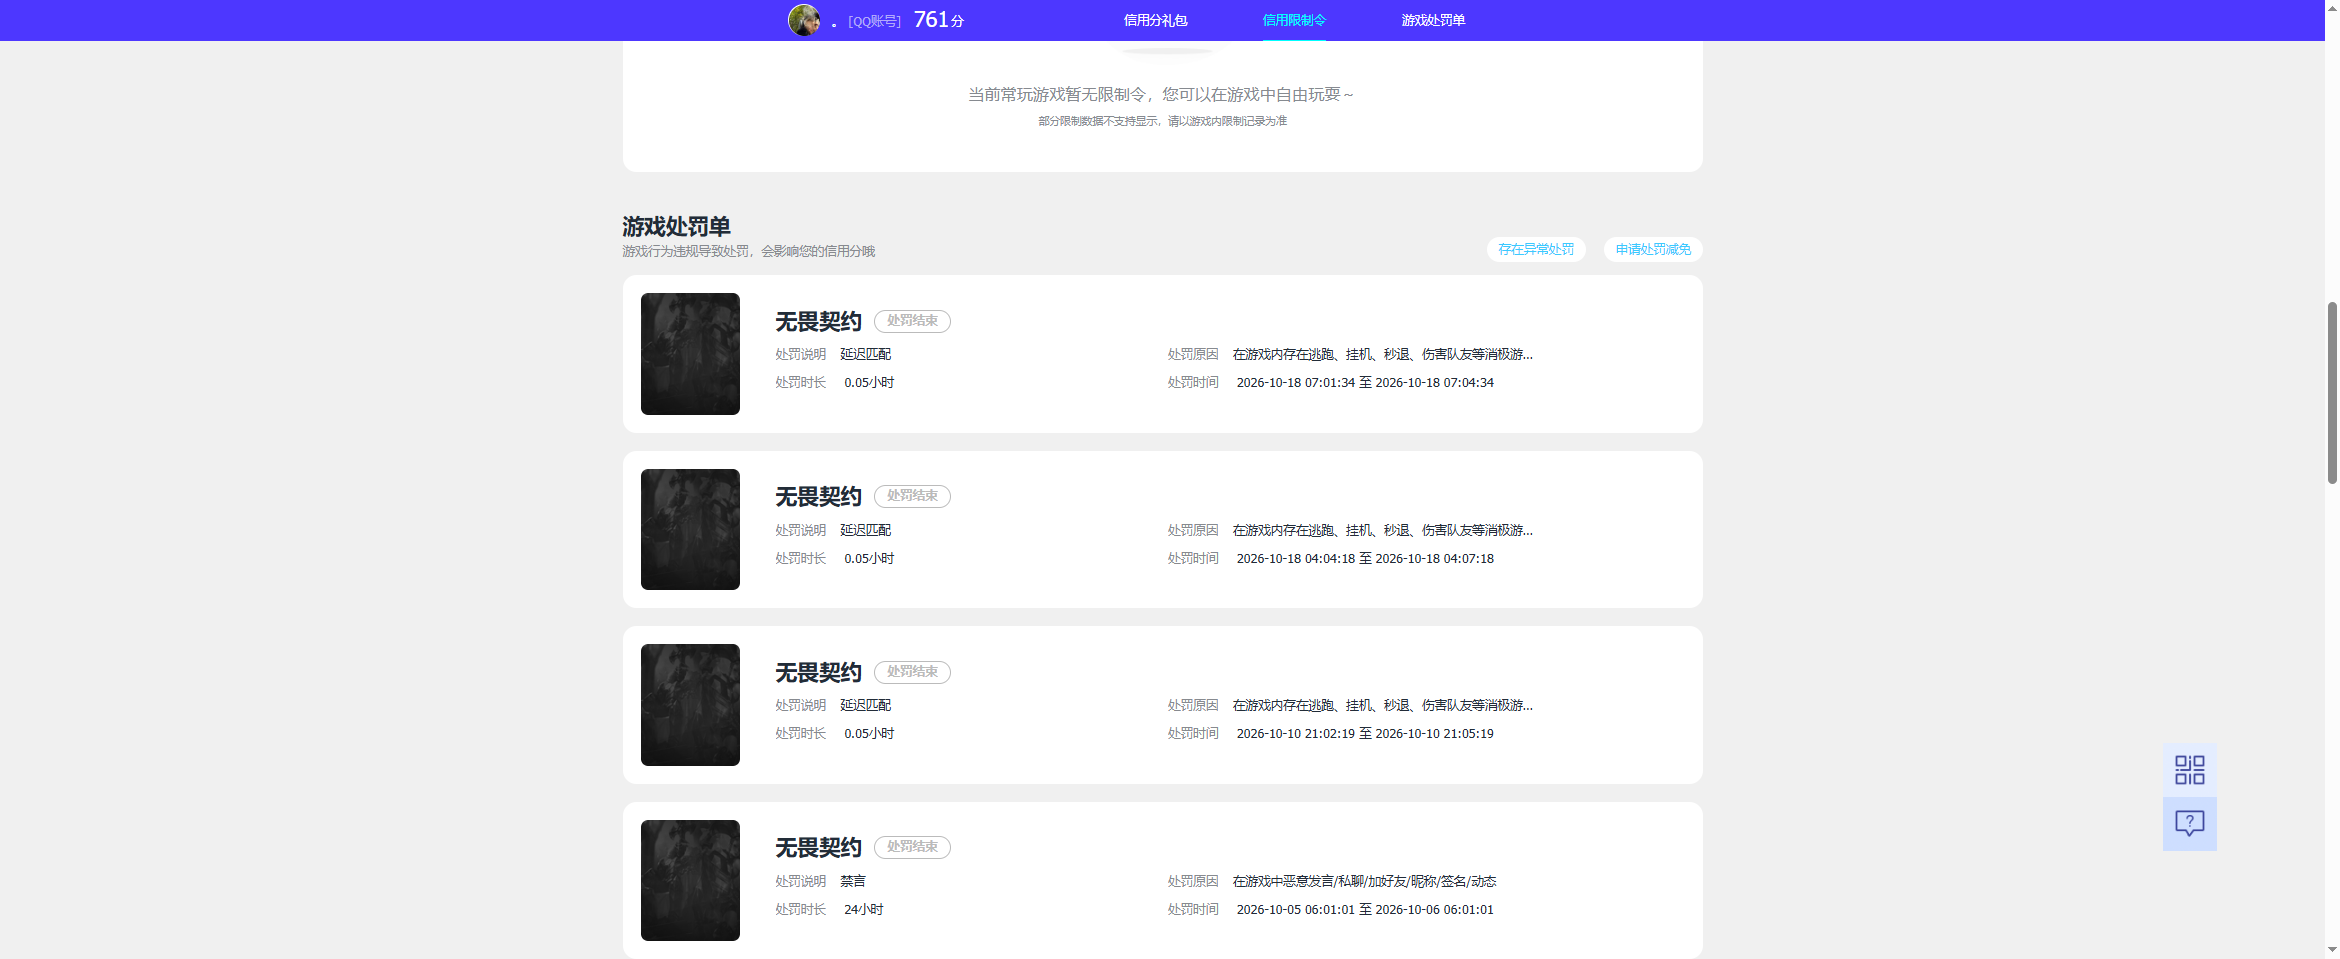Click truncated penalty reason on 04:04:18 card

(1382, 530)
